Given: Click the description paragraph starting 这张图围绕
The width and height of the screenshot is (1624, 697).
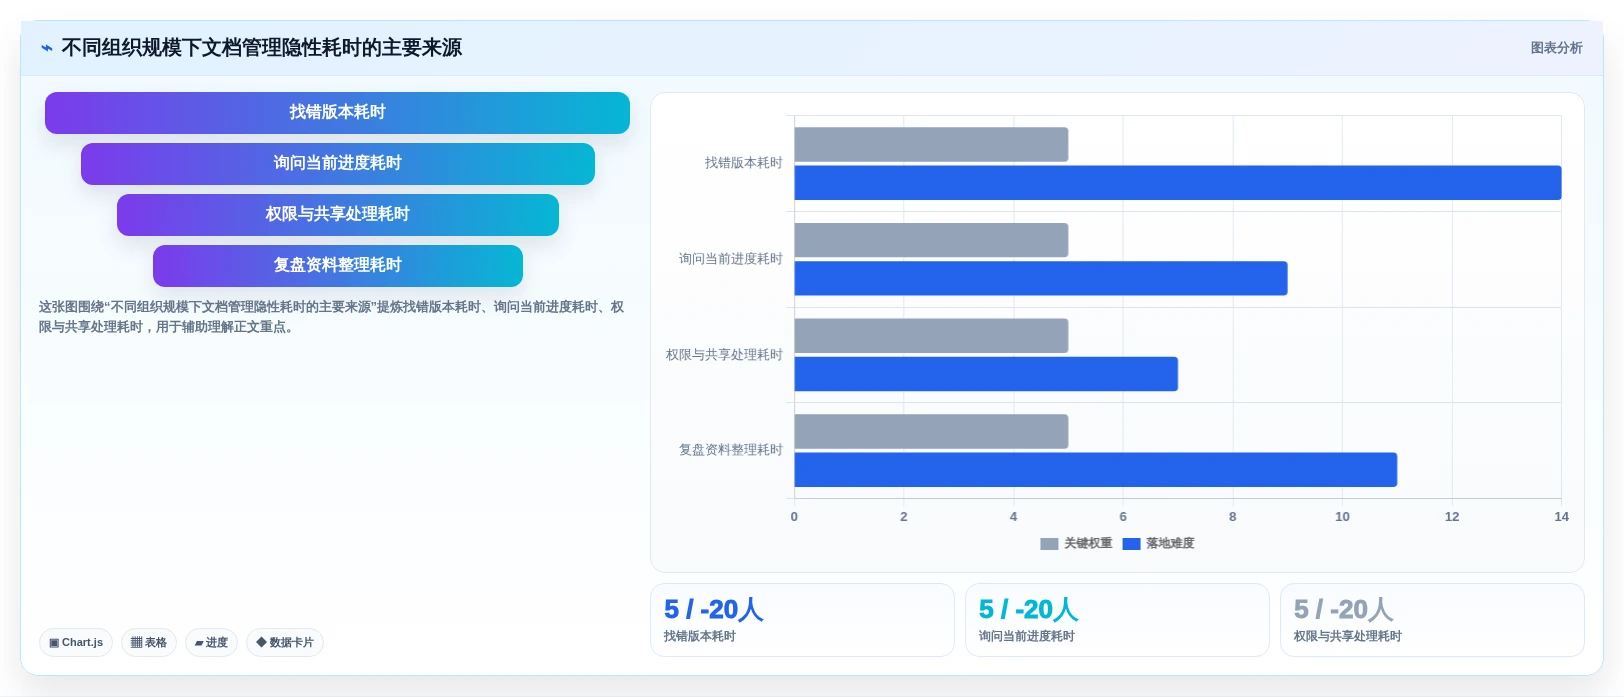Looking at the screenshot, I should click(331, 317).
